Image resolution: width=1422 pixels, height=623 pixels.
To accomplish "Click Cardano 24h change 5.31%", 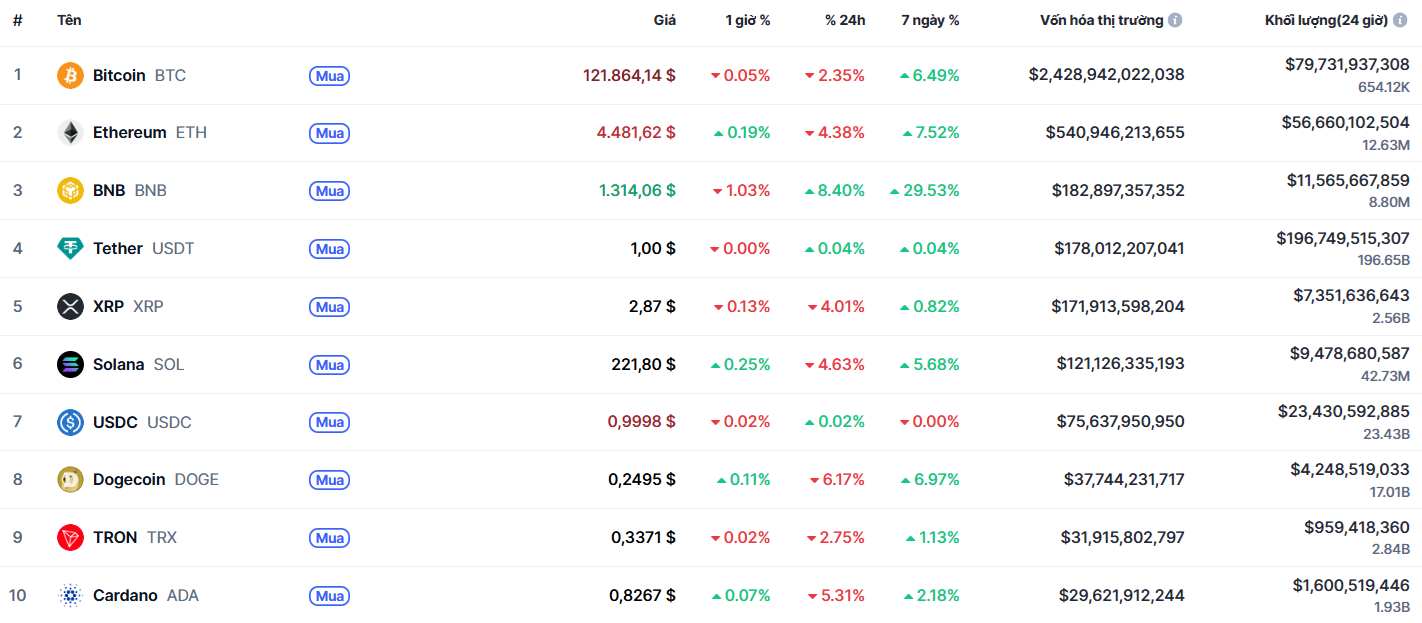I will tap(836, 596).
